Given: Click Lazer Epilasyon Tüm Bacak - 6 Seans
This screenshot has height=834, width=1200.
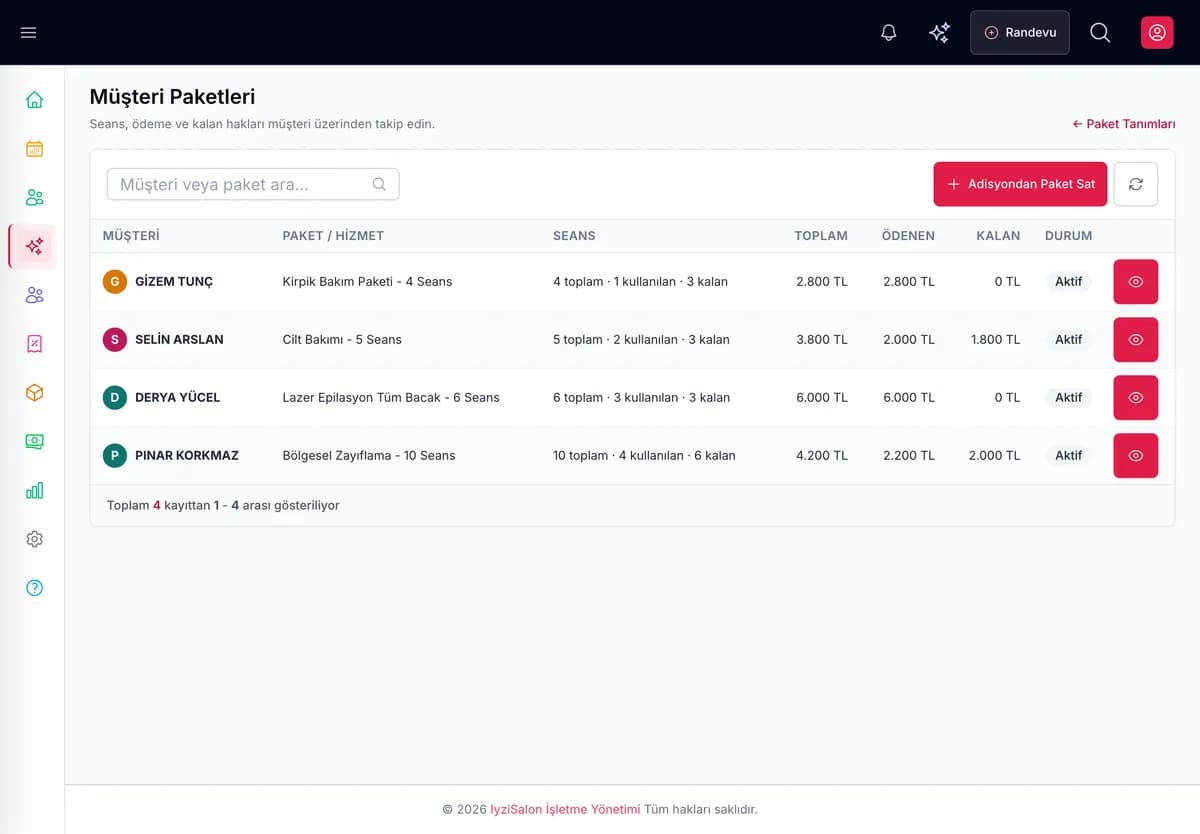Looking at the screenshot, I should (391, 398).
